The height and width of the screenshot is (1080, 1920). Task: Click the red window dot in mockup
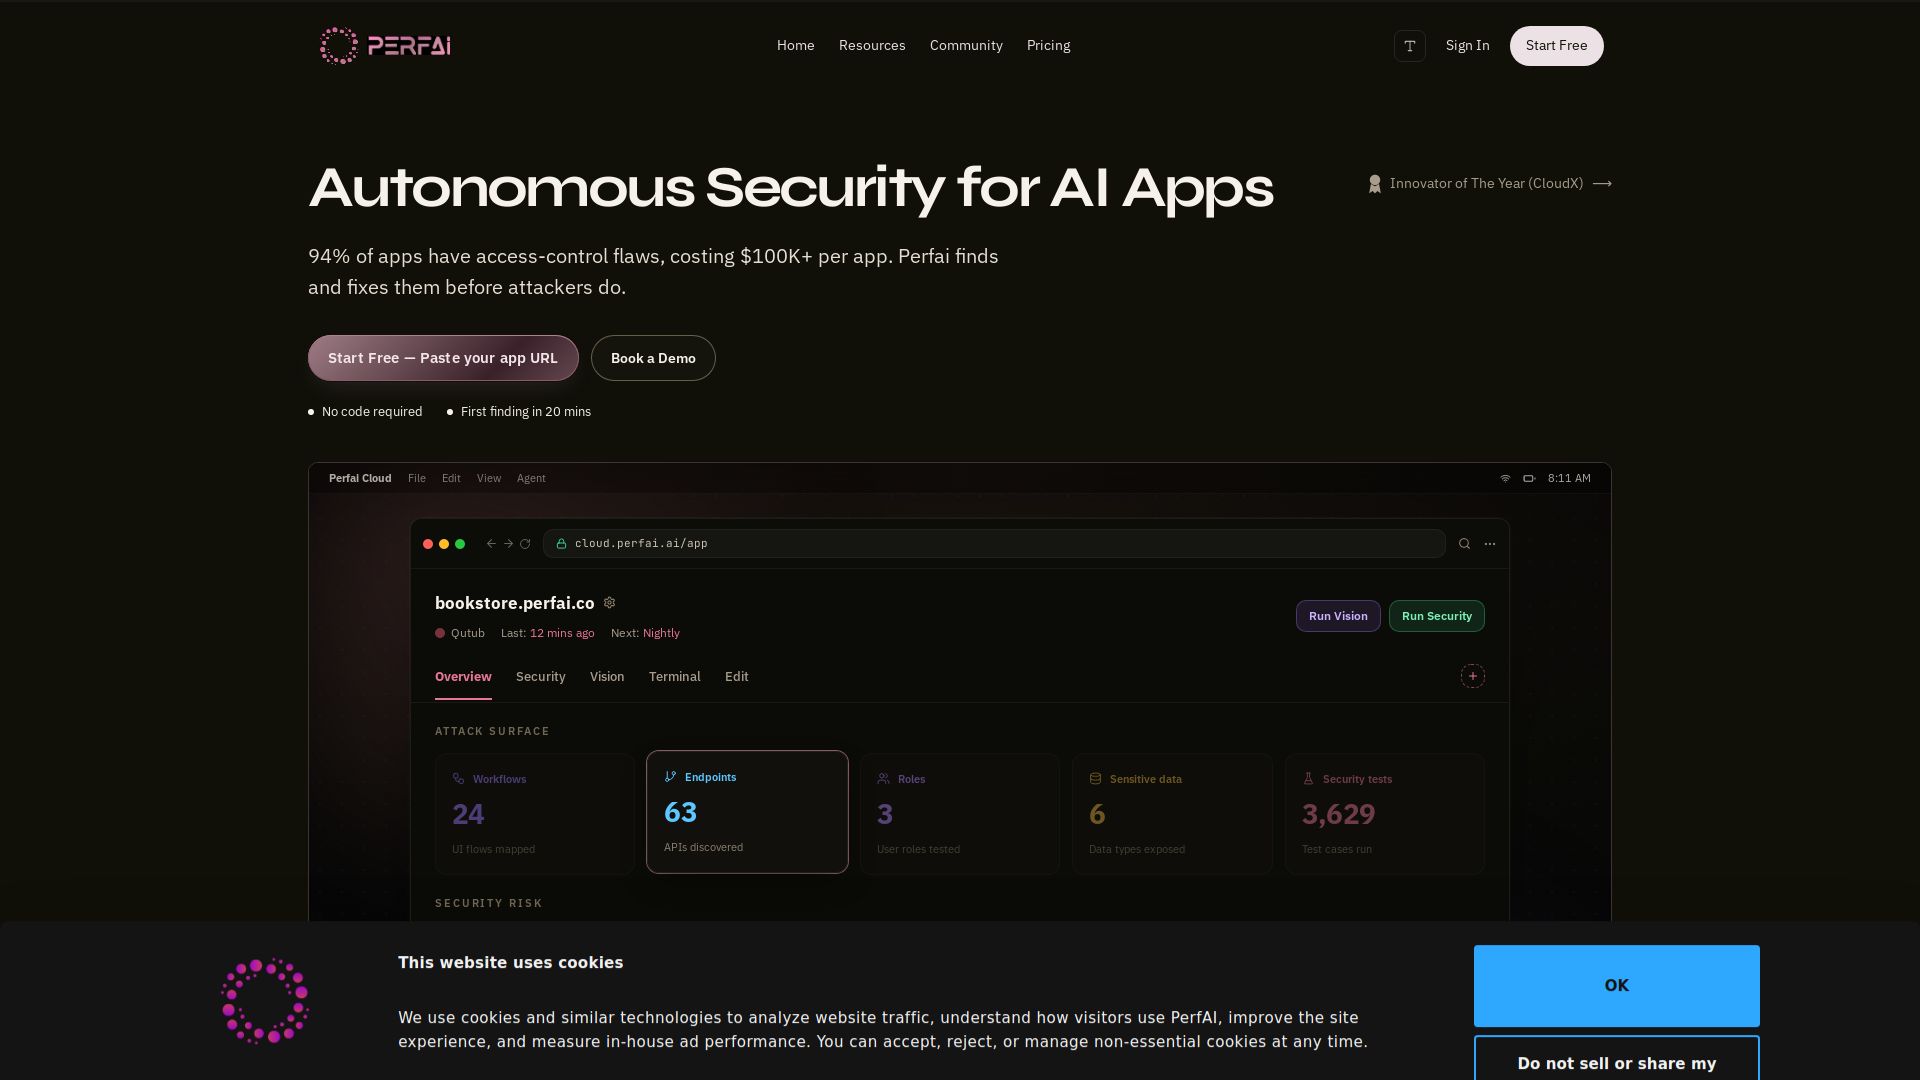428,544
